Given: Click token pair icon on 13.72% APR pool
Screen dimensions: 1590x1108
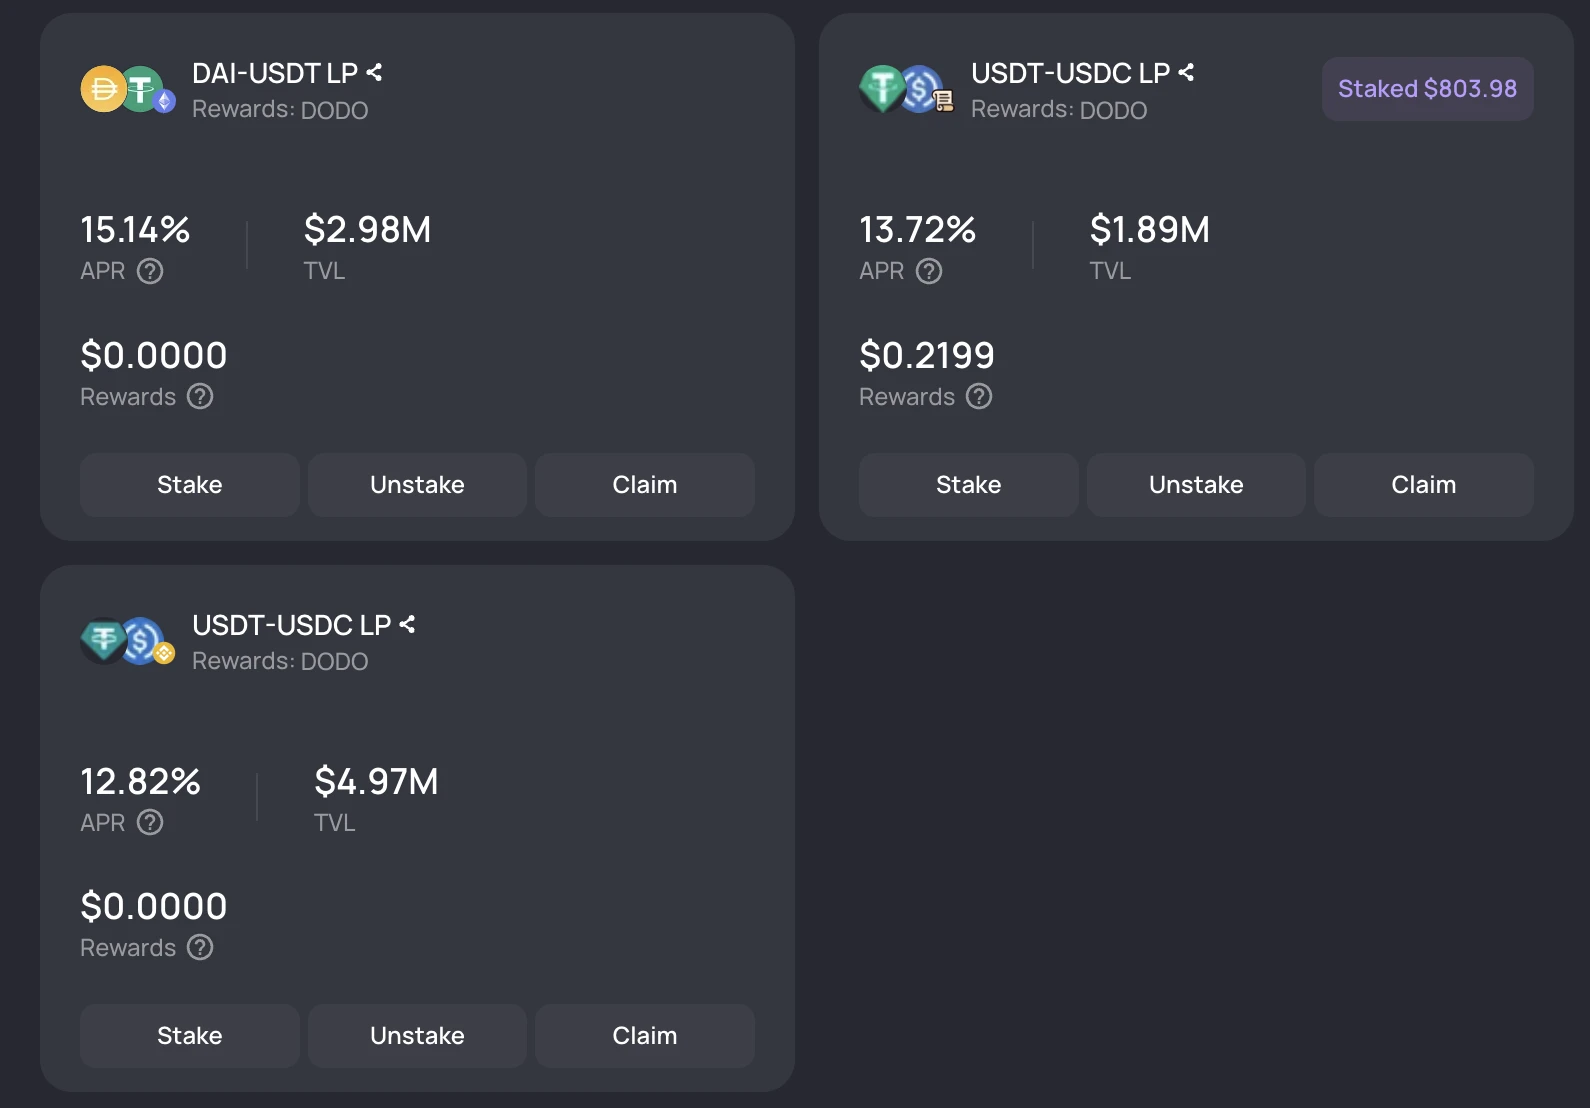Looking at the screenshot, I should pyautogui.click(x=905, y=89).
